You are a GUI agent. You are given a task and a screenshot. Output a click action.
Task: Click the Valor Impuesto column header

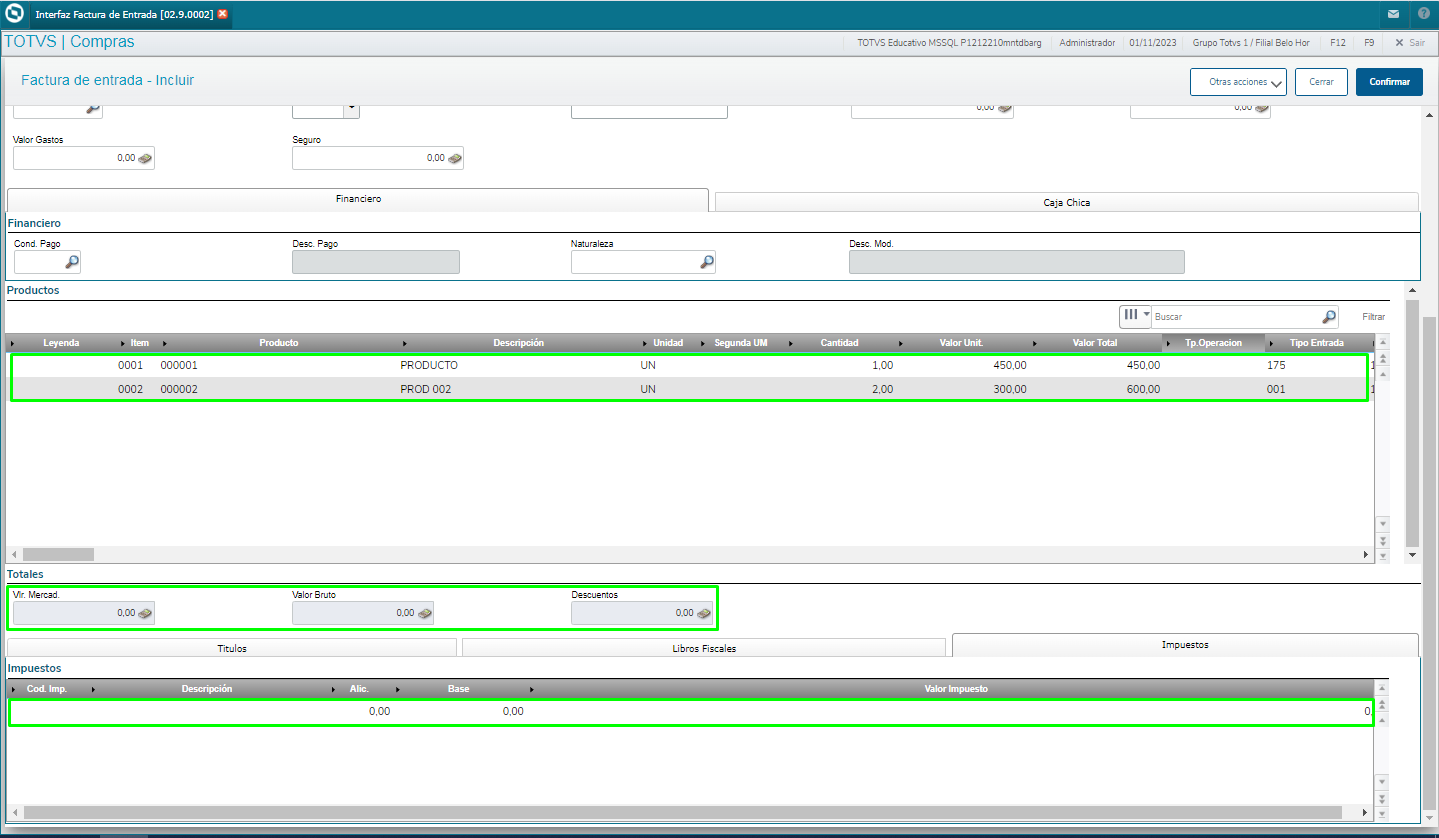point(956,689)
